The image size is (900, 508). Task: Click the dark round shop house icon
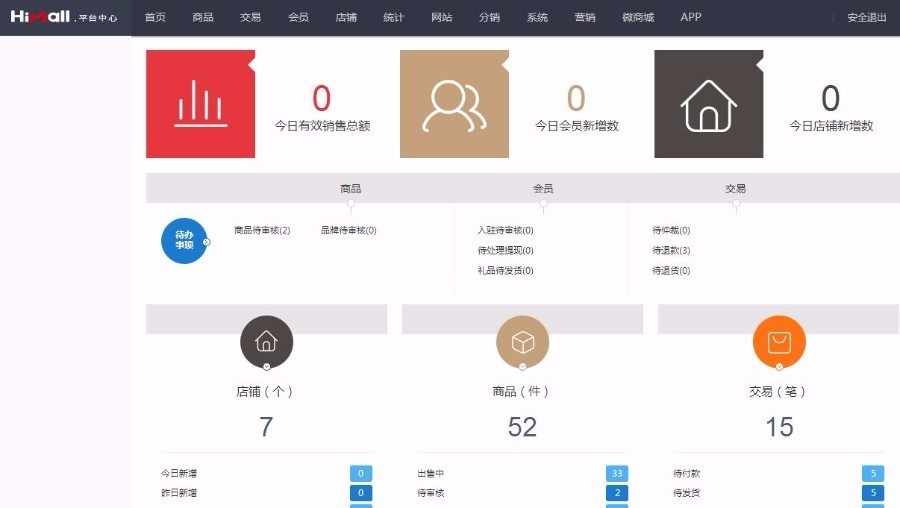[x=266, y=342]
